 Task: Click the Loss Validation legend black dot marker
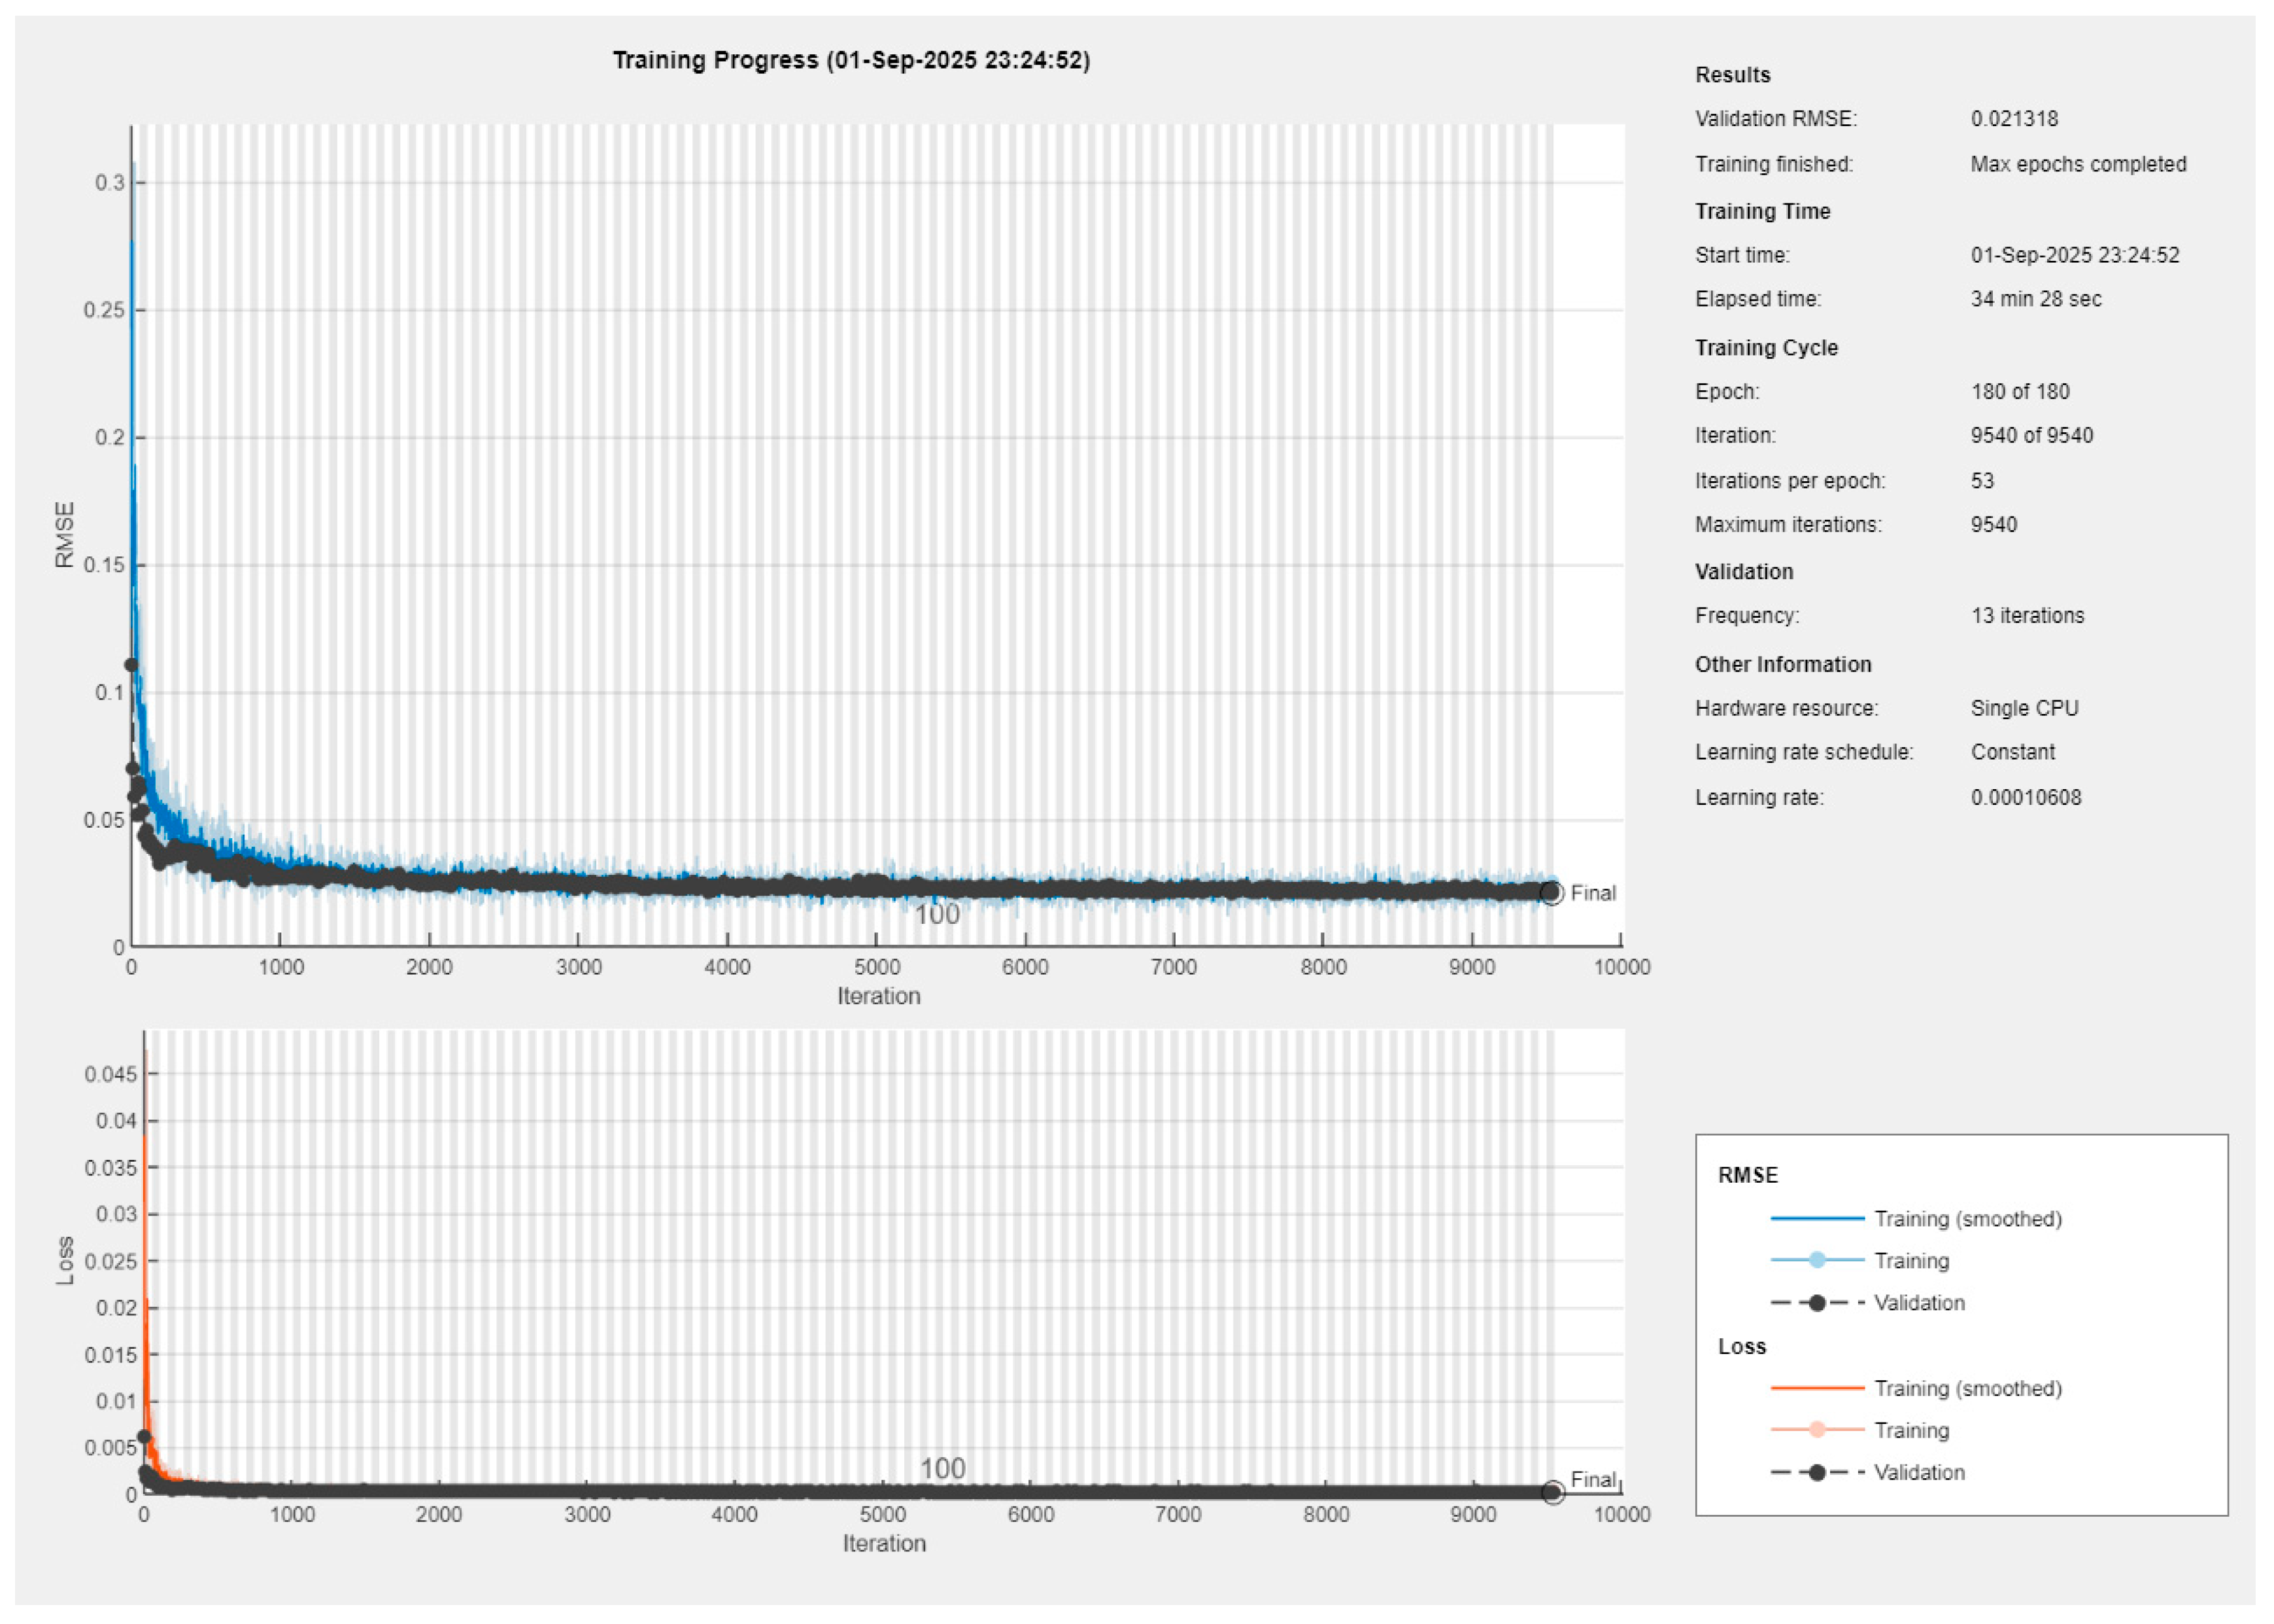coord(1817,1472)
